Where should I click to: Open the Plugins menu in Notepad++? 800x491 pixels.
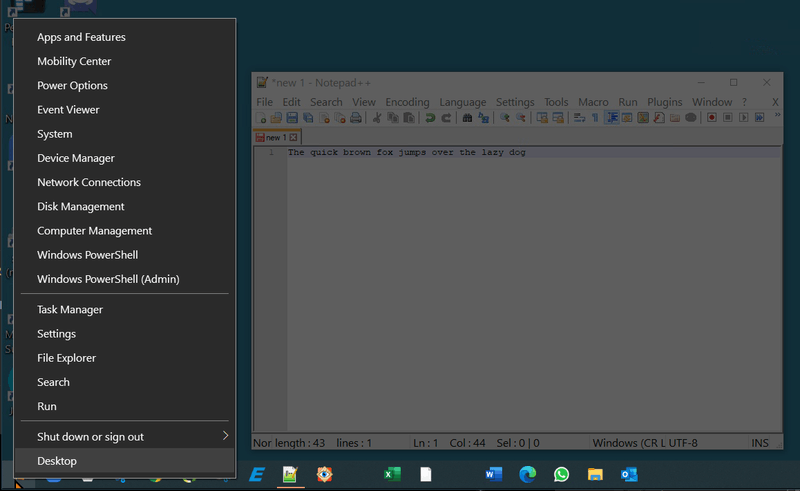[664, 102]
